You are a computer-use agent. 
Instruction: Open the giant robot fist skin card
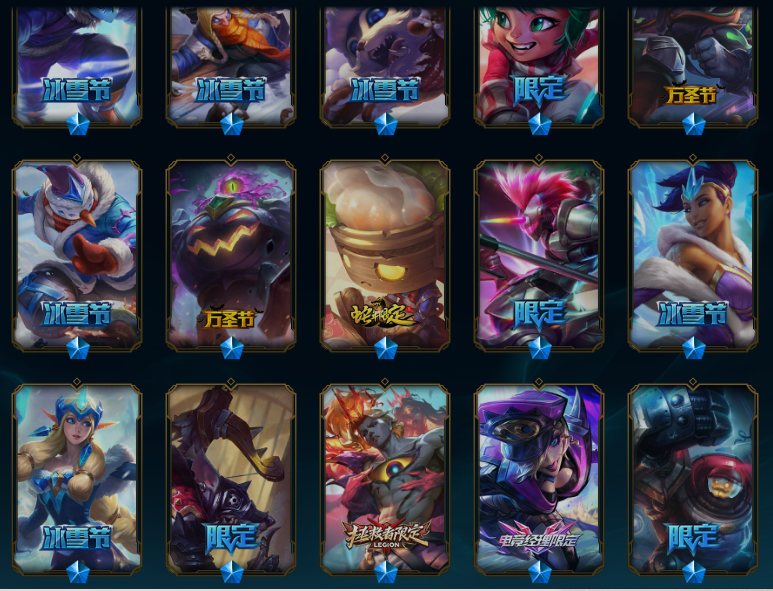point(693,479)
